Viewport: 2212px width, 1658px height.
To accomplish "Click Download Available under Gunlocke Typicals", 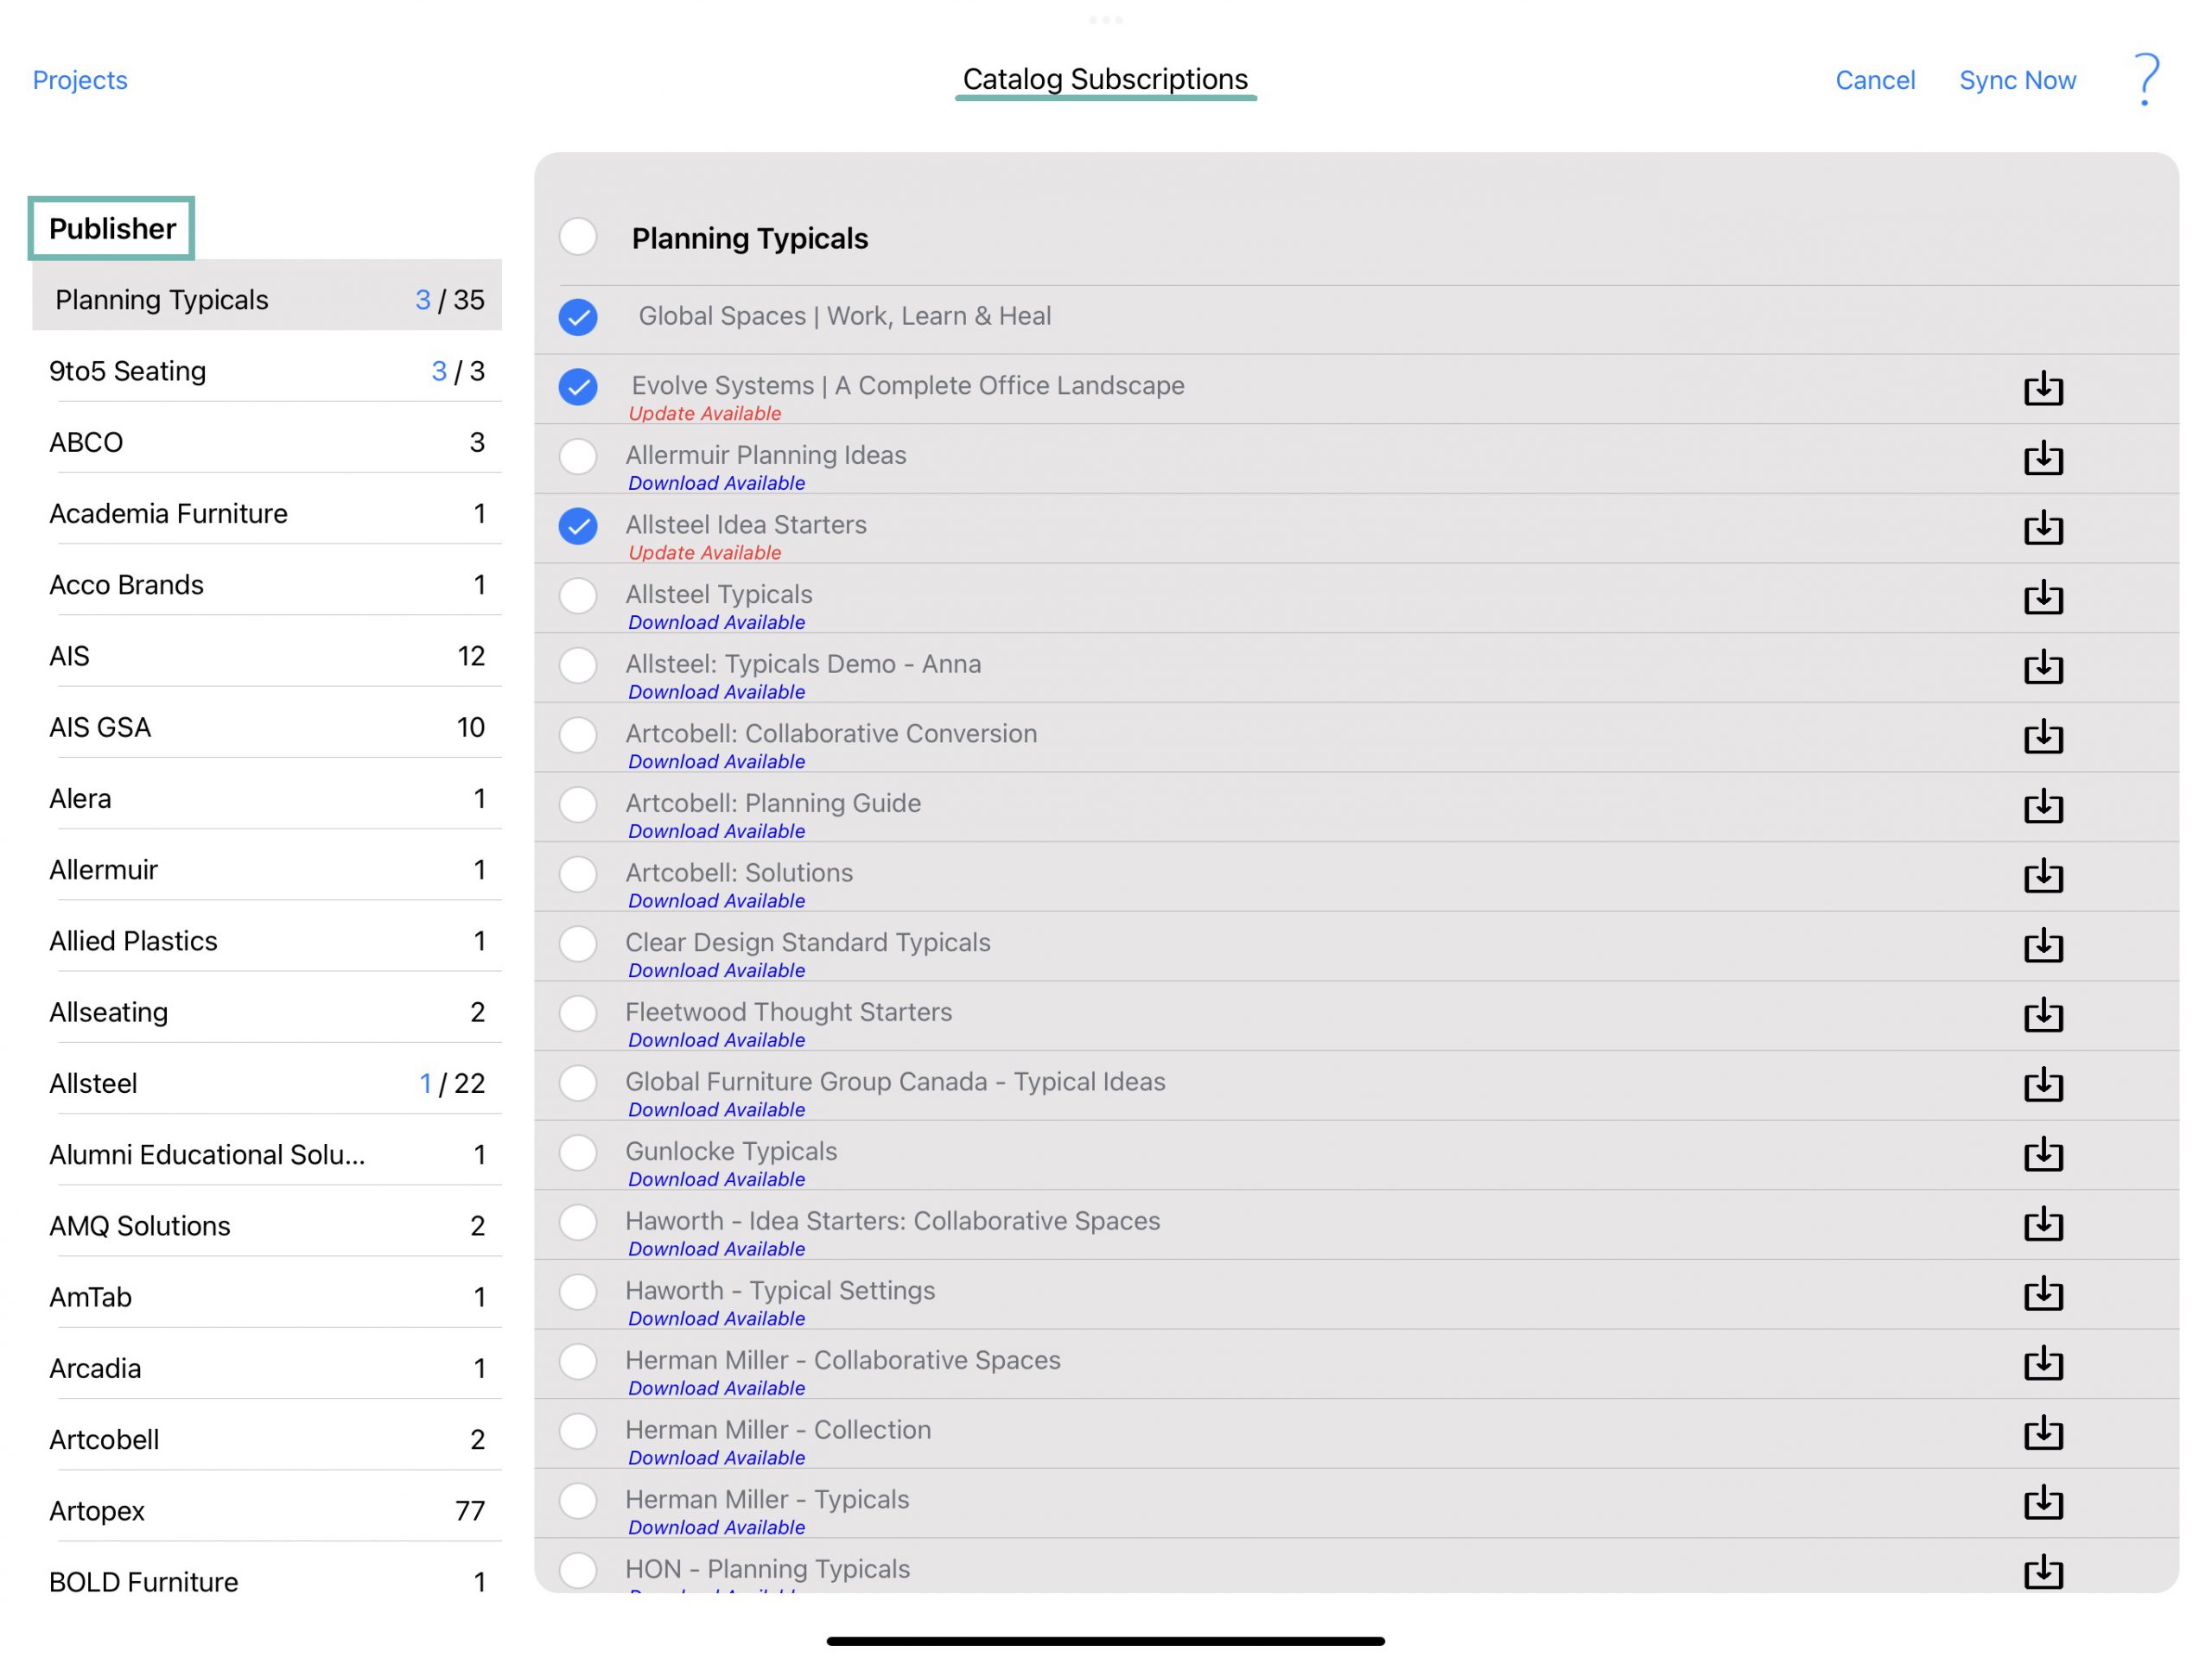I will pos(716,1179).
